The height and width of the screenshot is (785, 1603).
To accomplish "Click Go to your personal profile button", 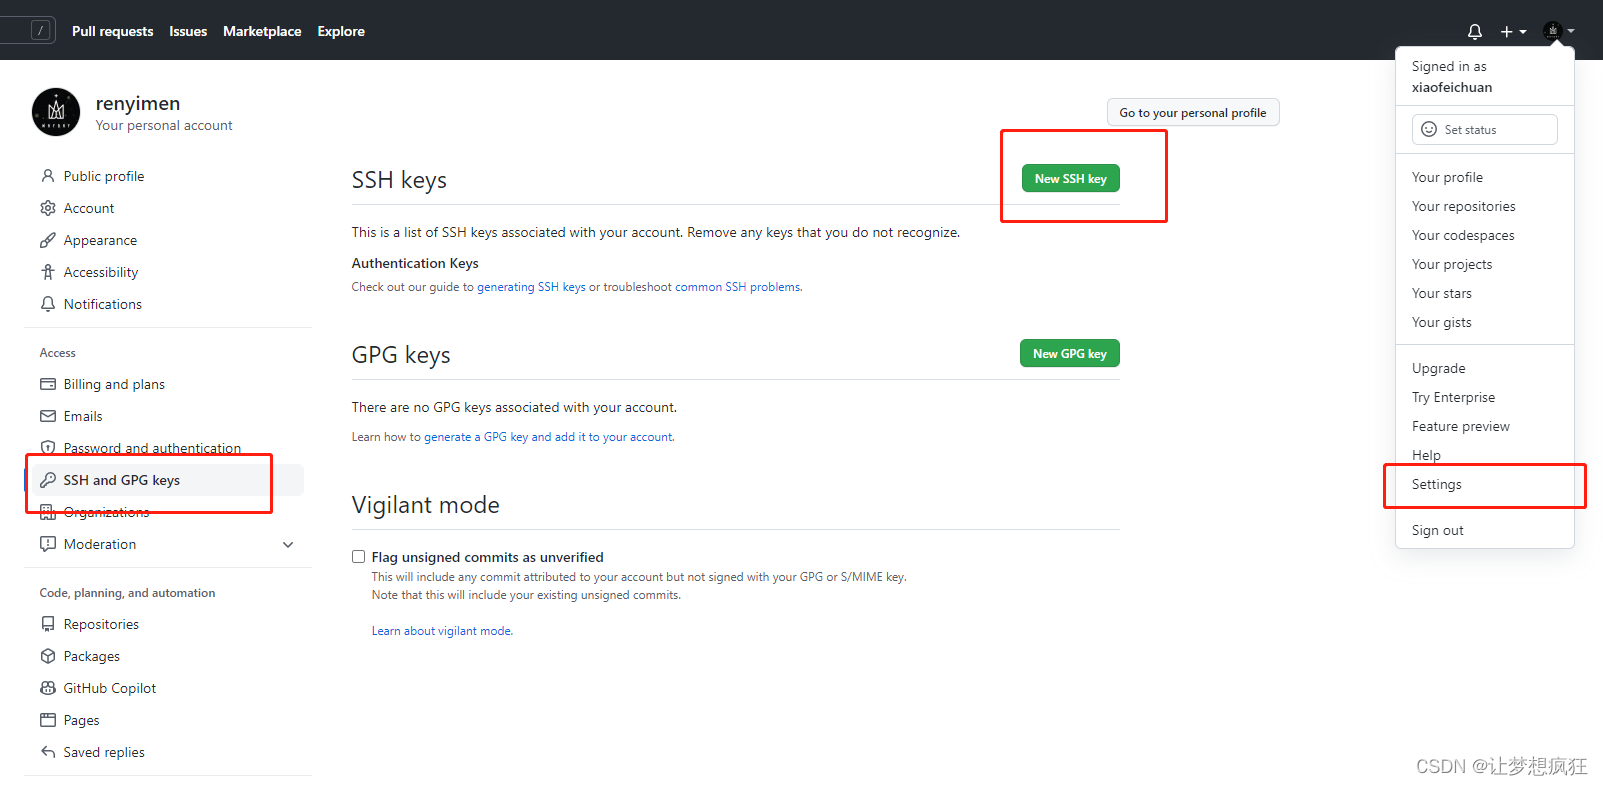I will click(1193, 112).
